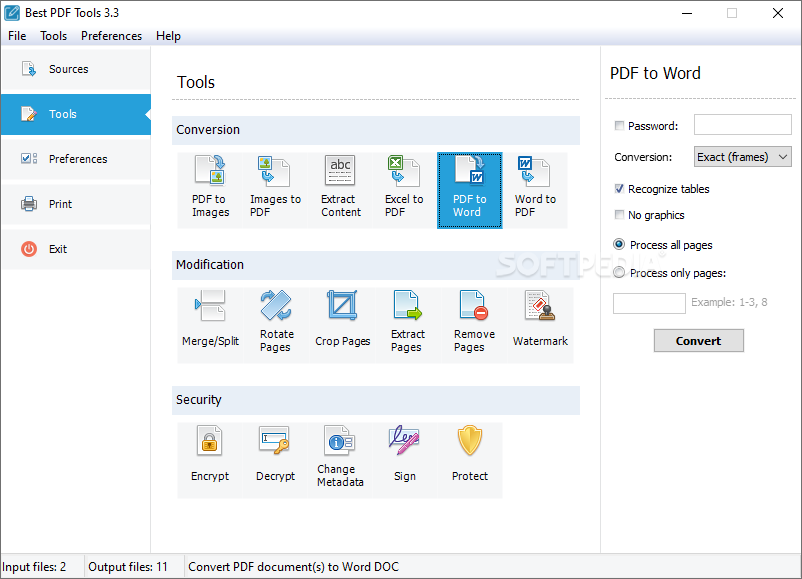Click Exit in the sidebar
This screenshot has width=802, height=579.
(76, 249)
